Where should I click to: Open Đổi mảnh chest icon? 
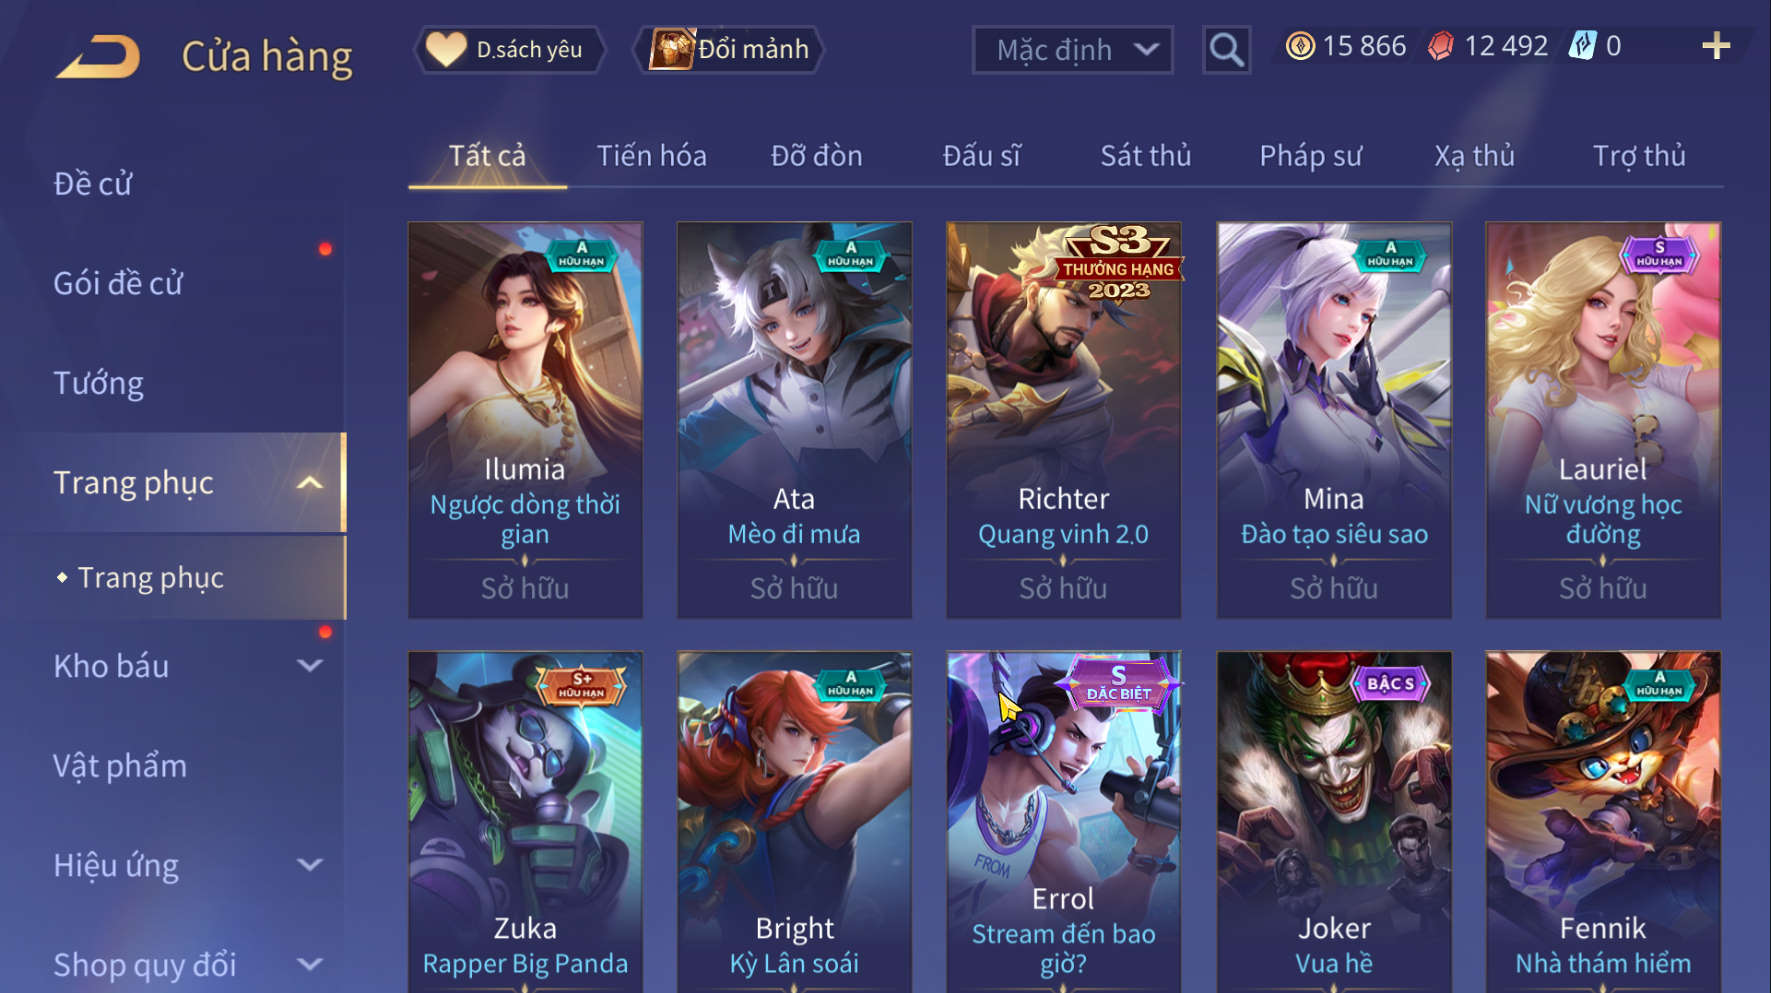(x=671, y=49)
